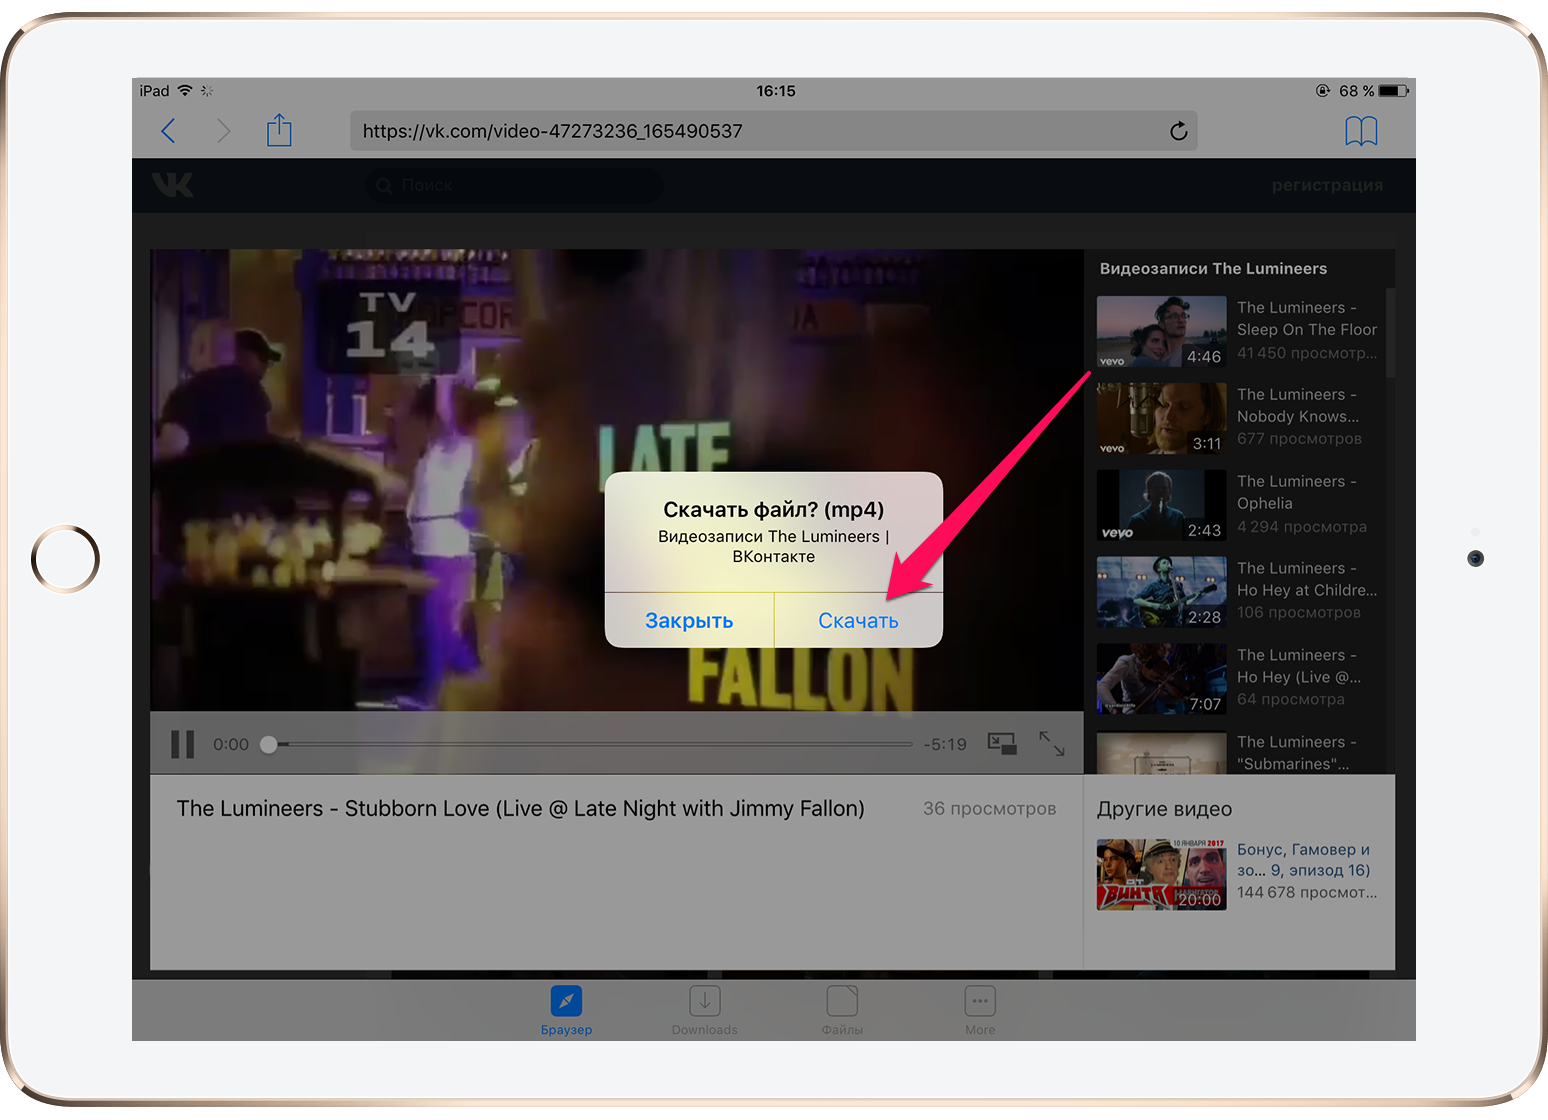This screenshot has width=1548, height=1120.
Task: Expand video to fullscreen
Action: point(1052,743)
